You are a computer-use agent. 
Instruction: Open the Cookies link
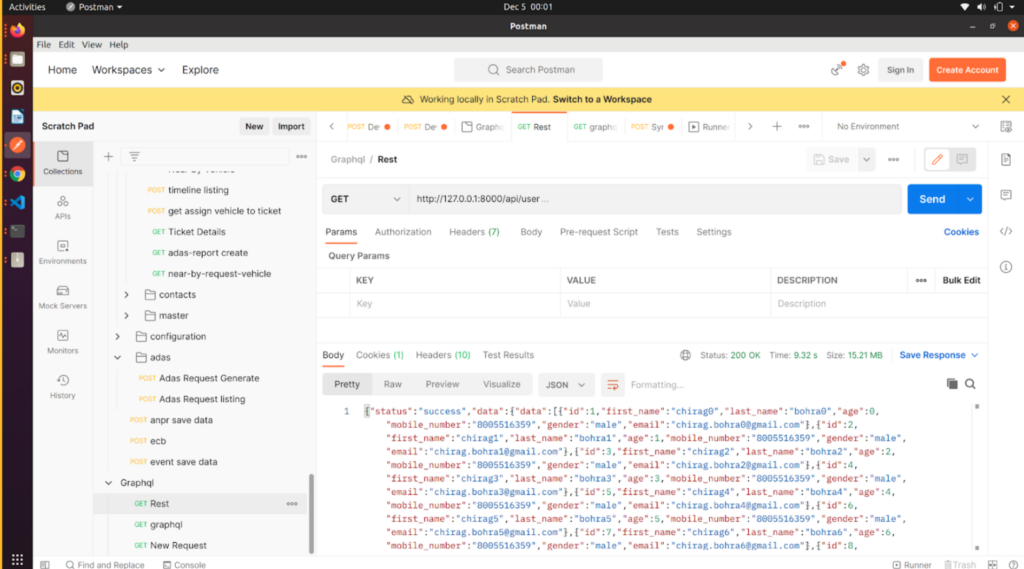(961, 232)
